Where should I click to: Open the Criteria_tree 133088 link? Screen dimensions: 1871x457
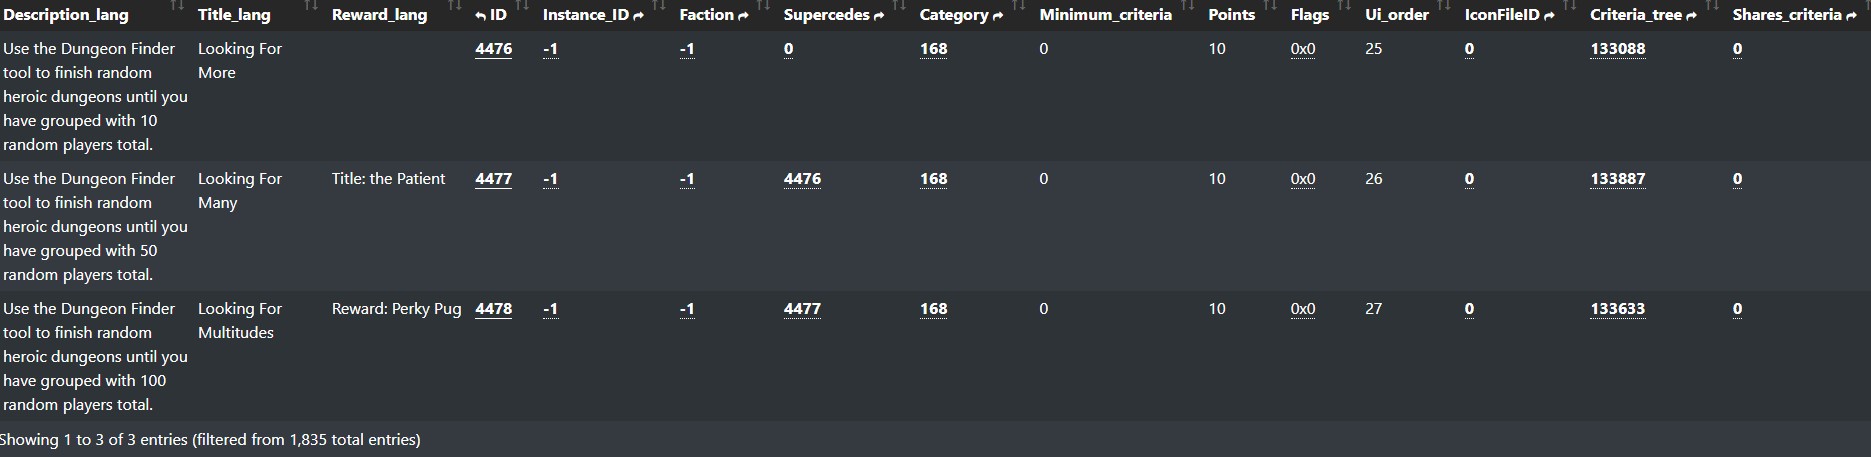point(1617,49)
